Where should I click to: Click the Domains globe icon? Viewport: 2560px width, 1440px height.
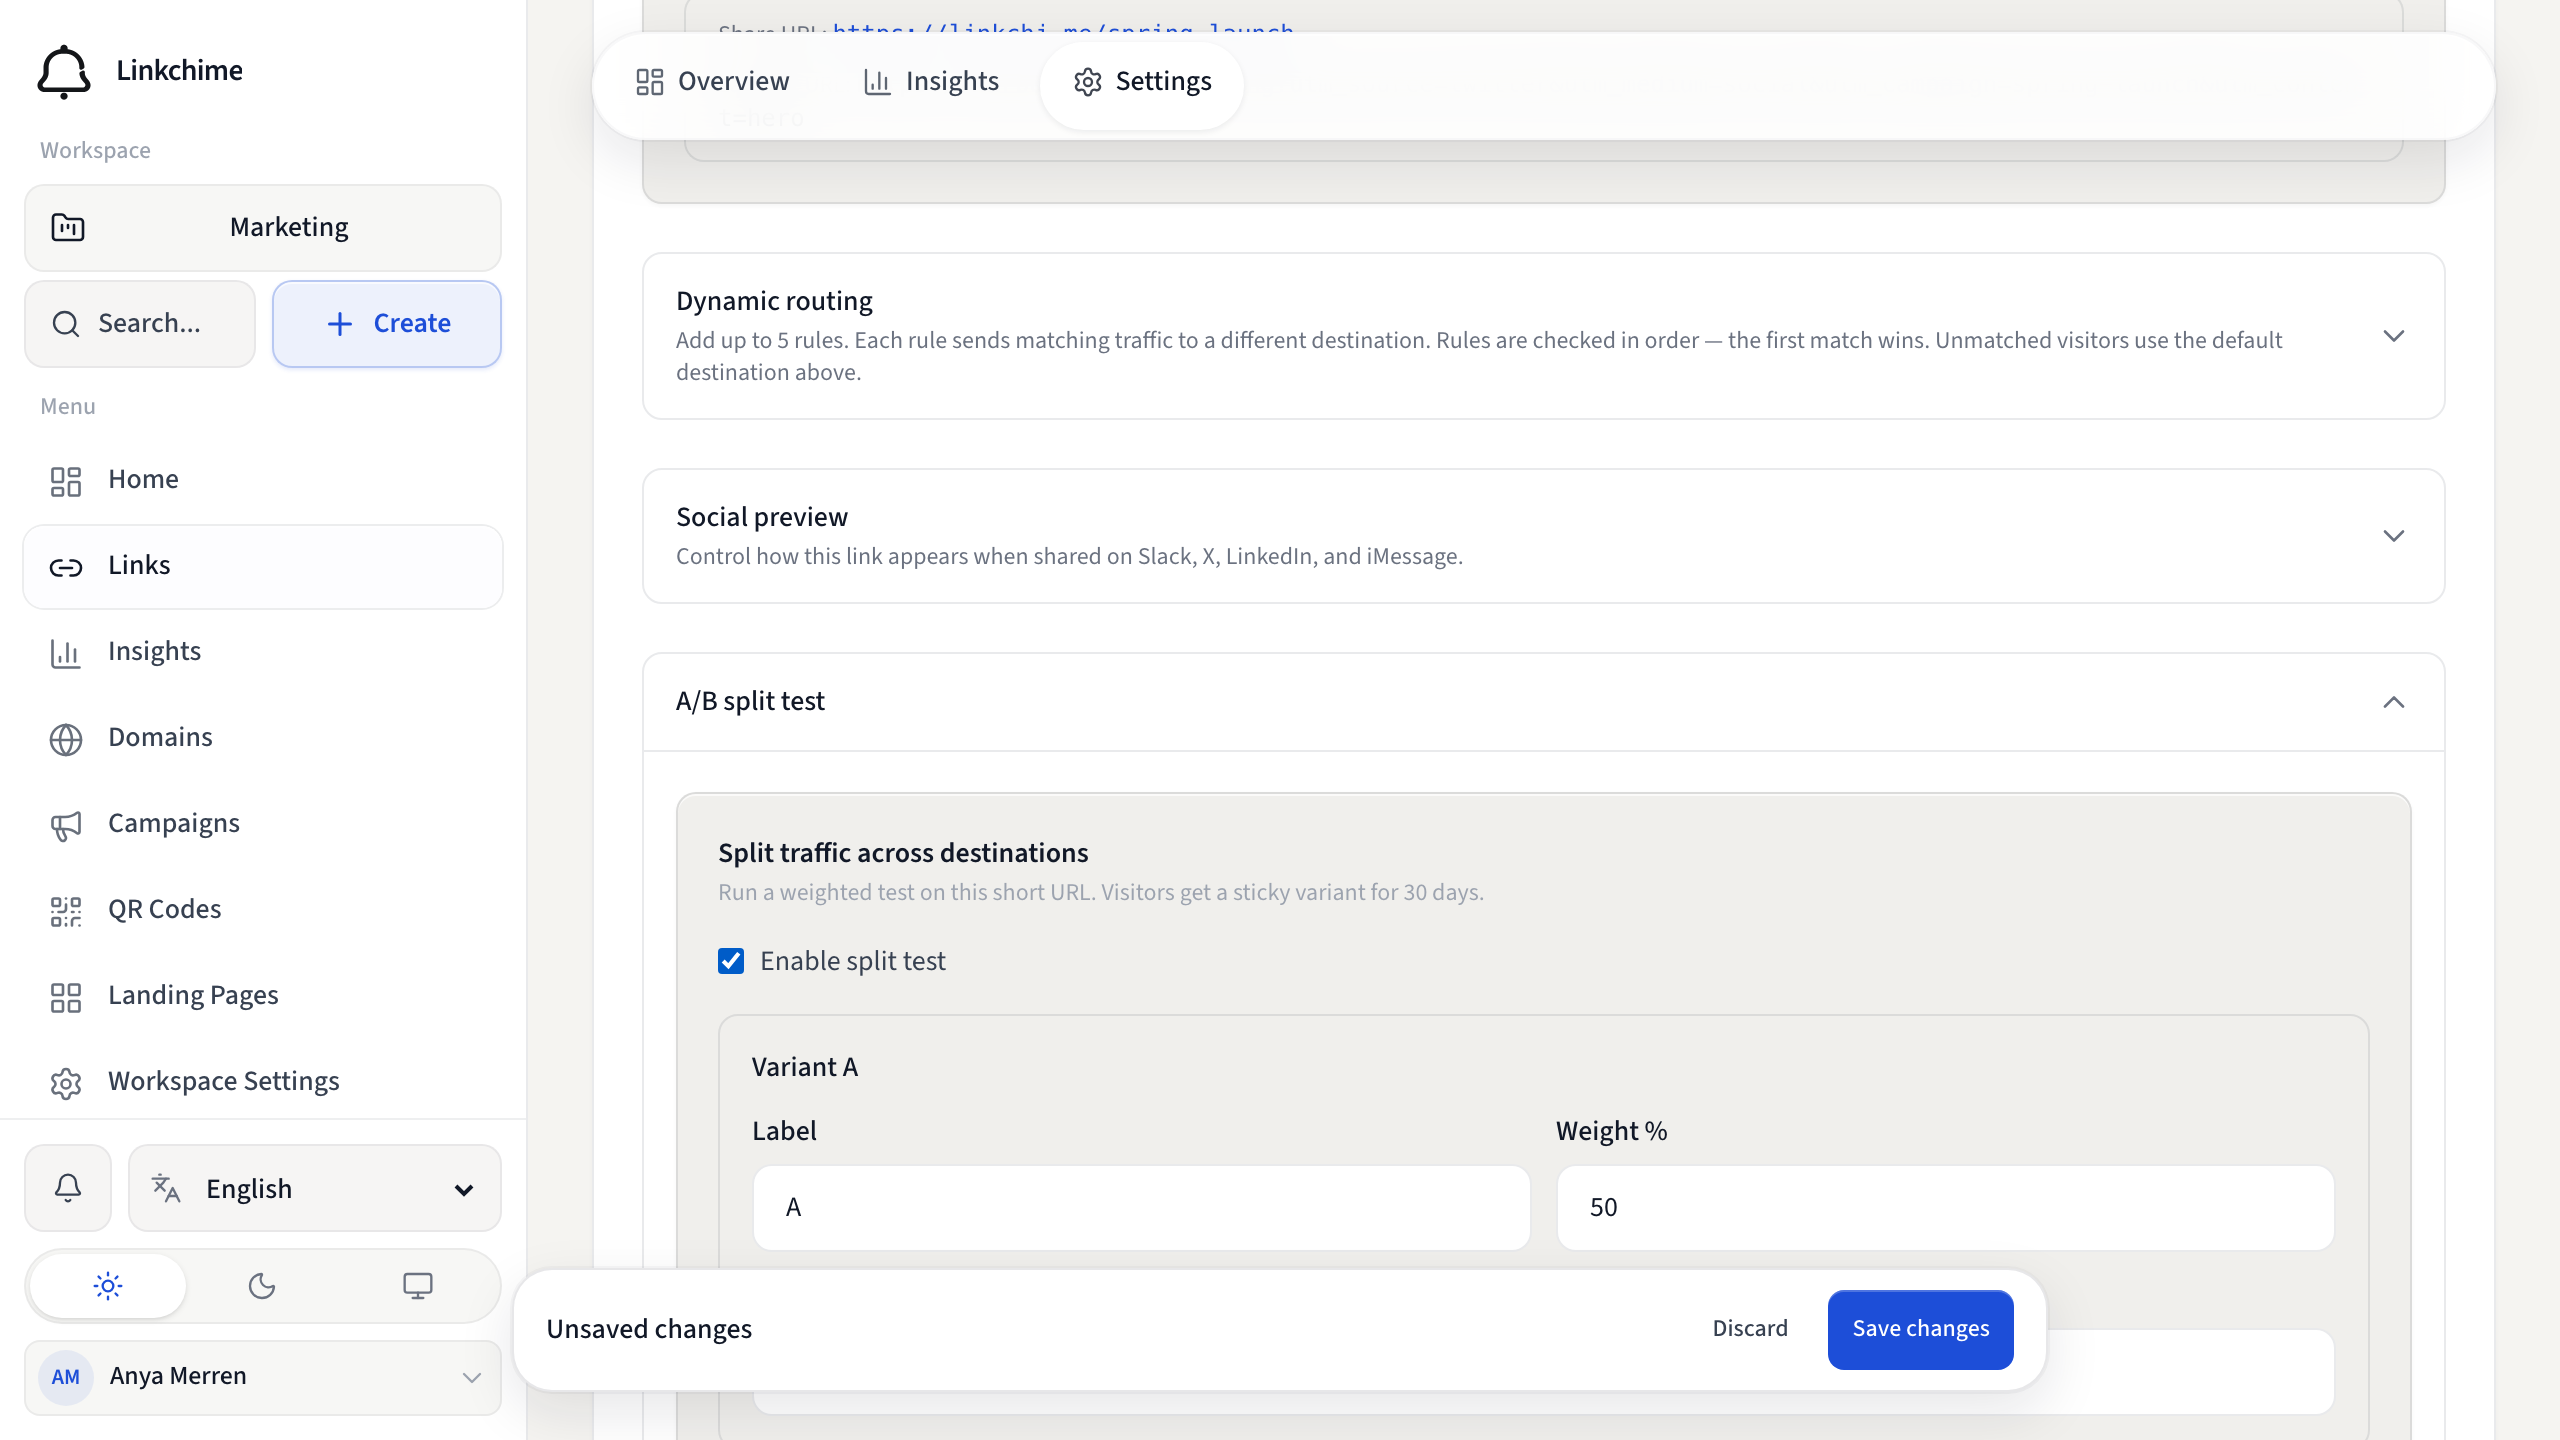coord(66,739)
